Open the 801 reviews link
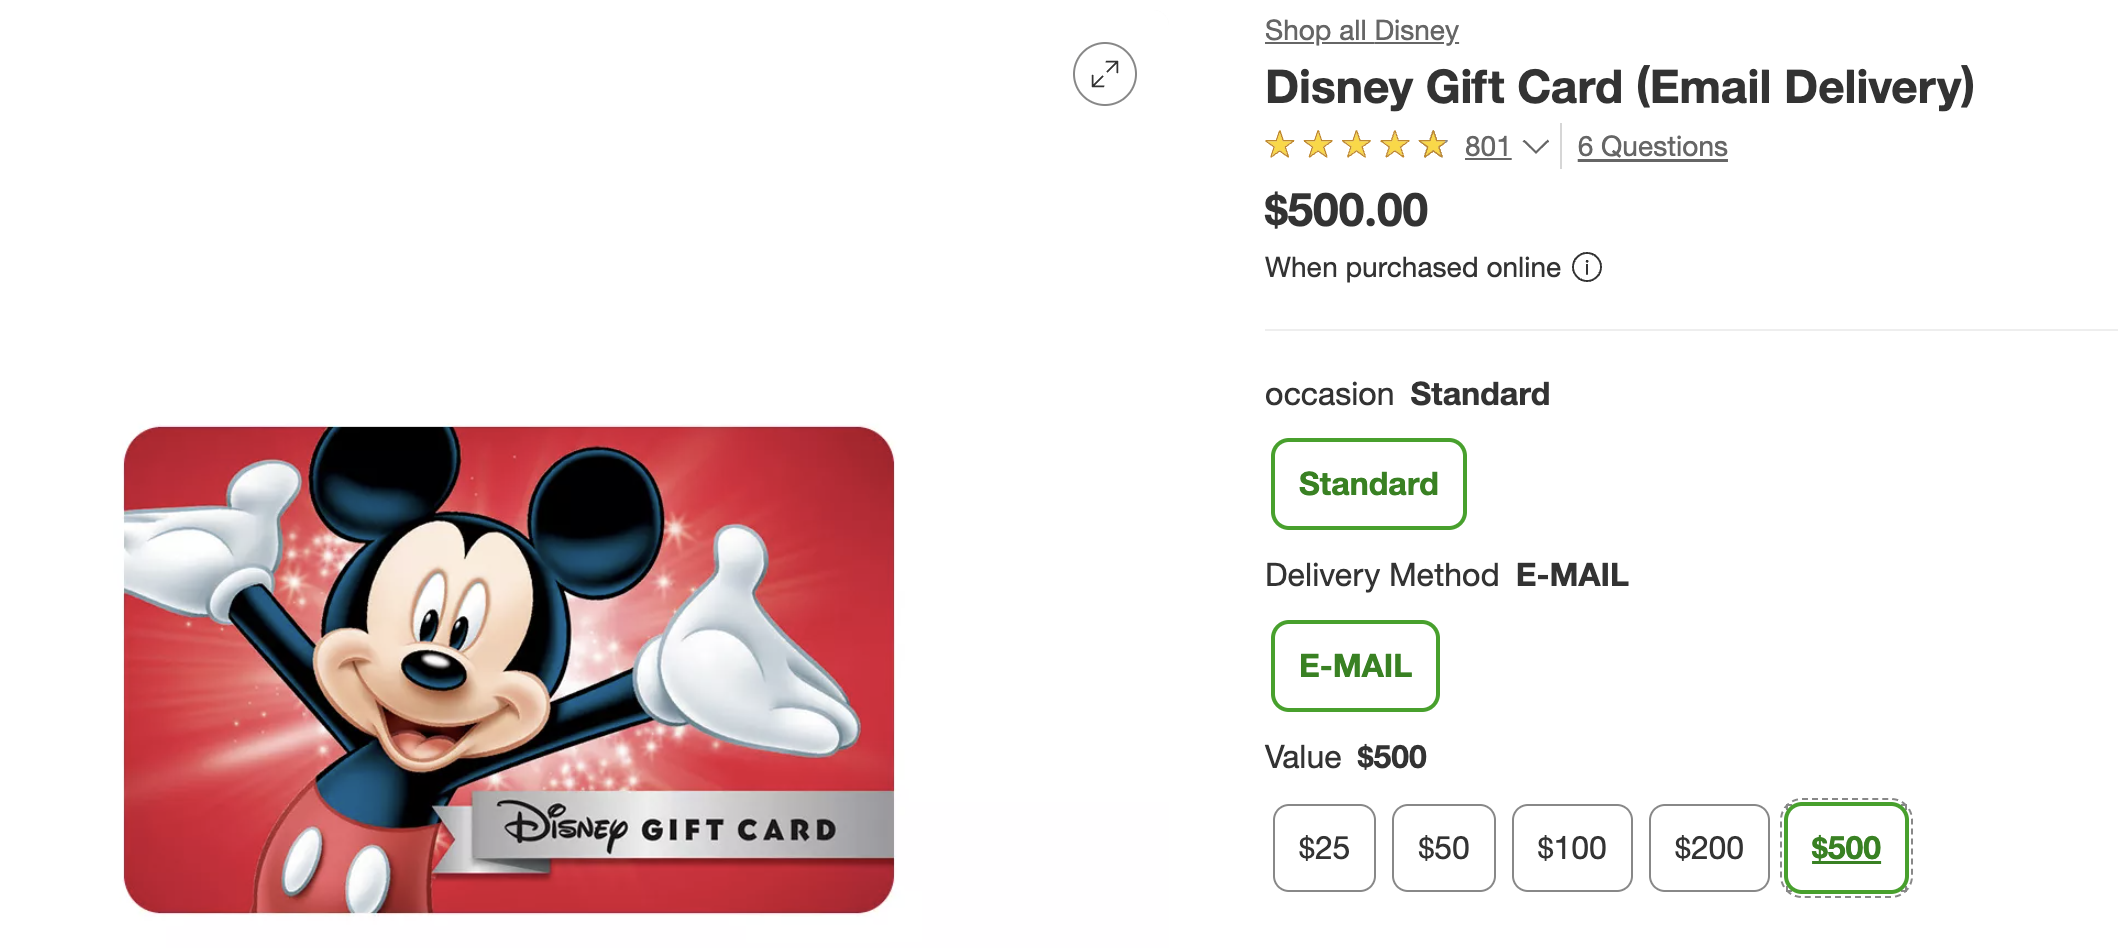 pyautogui.click(x=1487, y=147)
